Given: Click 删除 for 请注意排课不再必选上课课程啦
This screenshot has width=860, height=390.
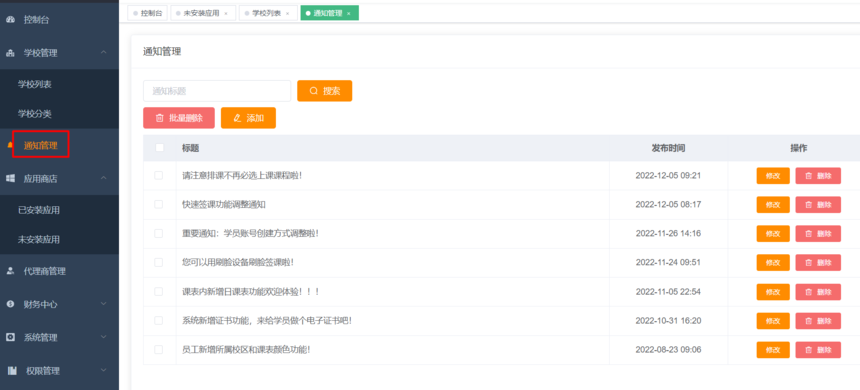Looking at the screenshot, I should (x=818, y=176).
